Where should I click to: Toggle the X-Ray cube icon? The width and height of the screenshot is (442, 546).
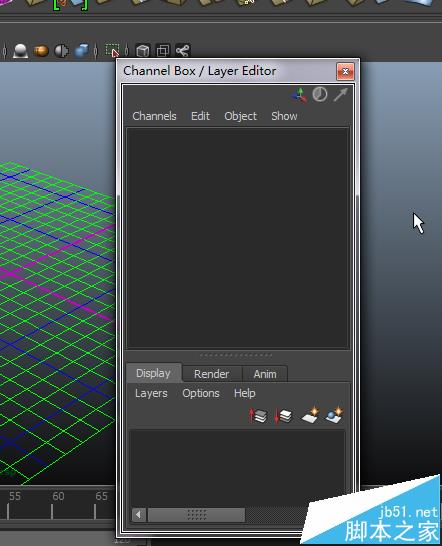143,51
